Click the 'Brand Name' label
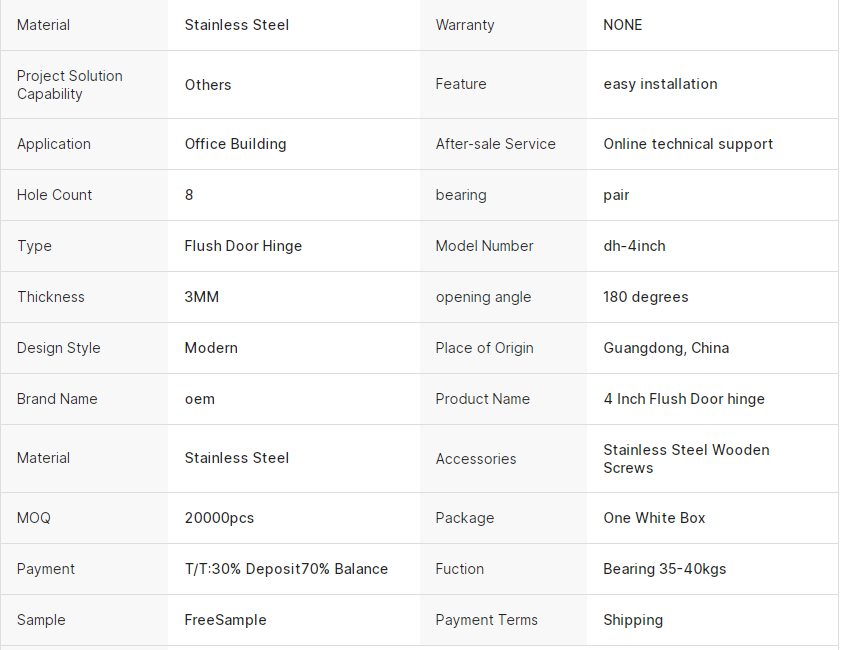 (x=57, y=399)
